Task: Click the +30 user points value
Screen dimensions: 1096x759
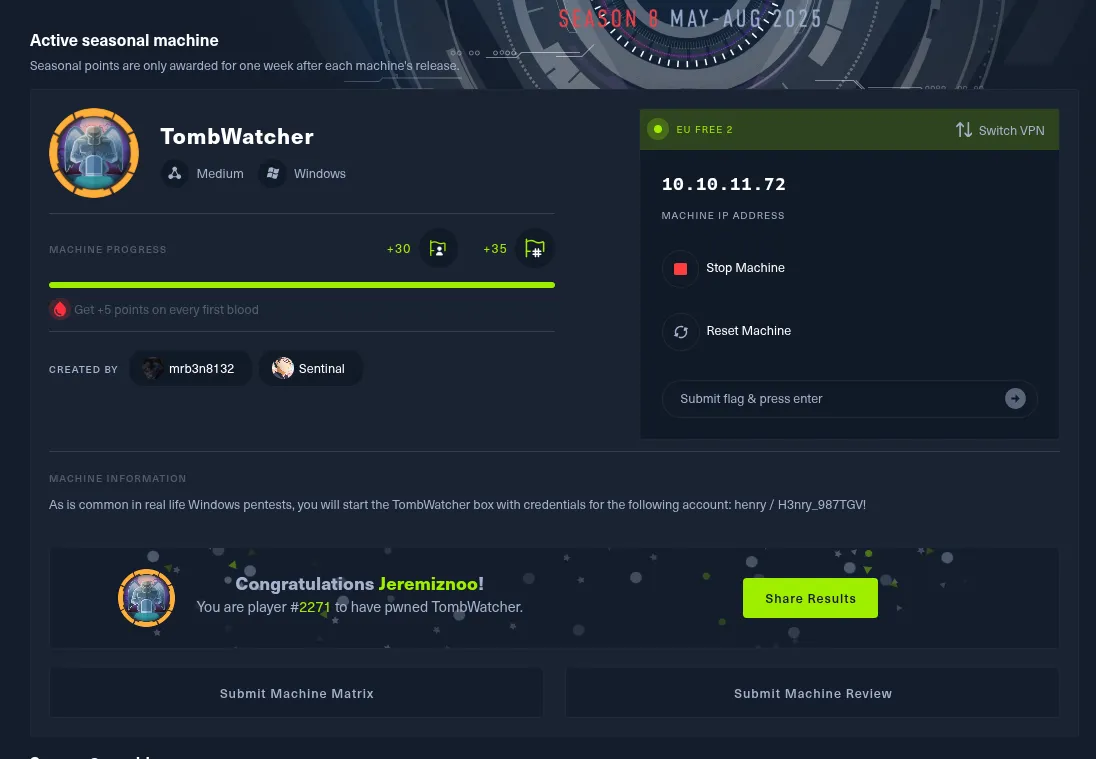Action: click(398, 249)
